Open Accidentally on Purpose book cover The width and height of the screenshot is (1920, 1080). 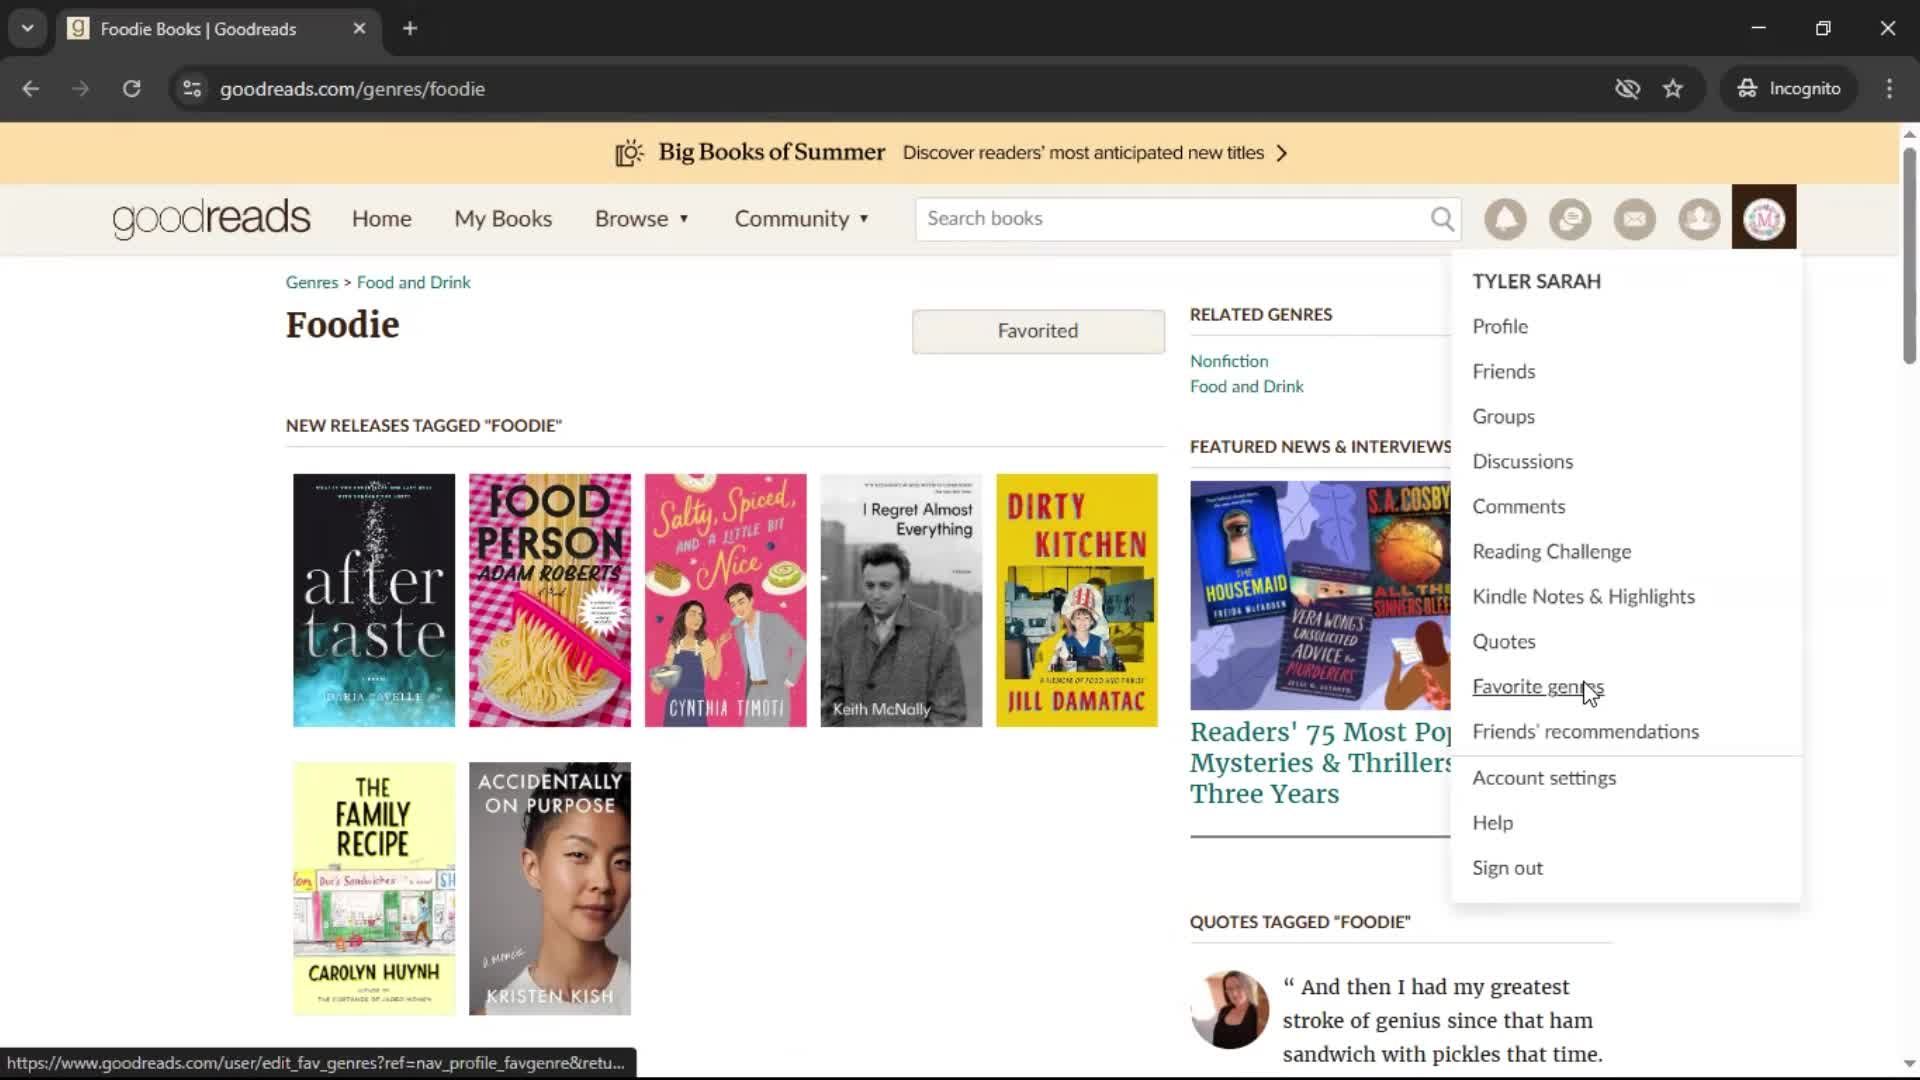coord(550,889)
